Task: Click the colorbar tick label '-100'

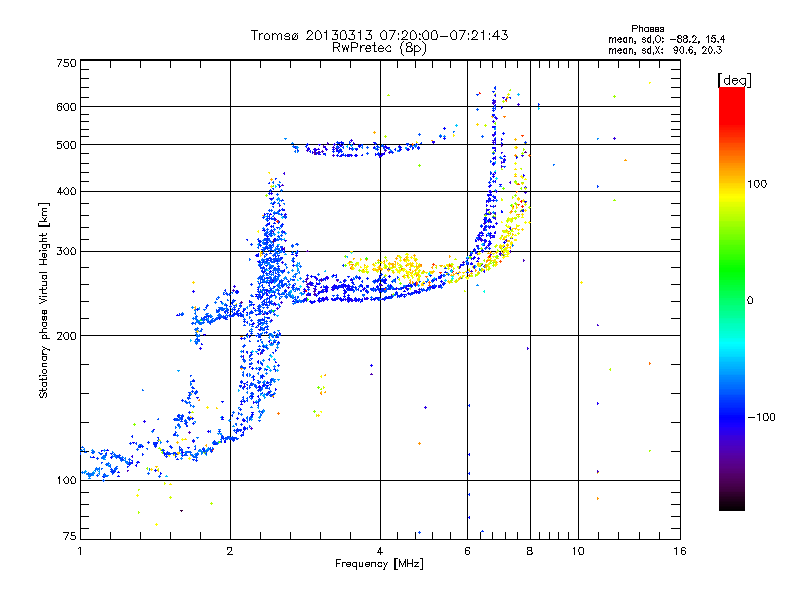Action: [x=761, y=417]
